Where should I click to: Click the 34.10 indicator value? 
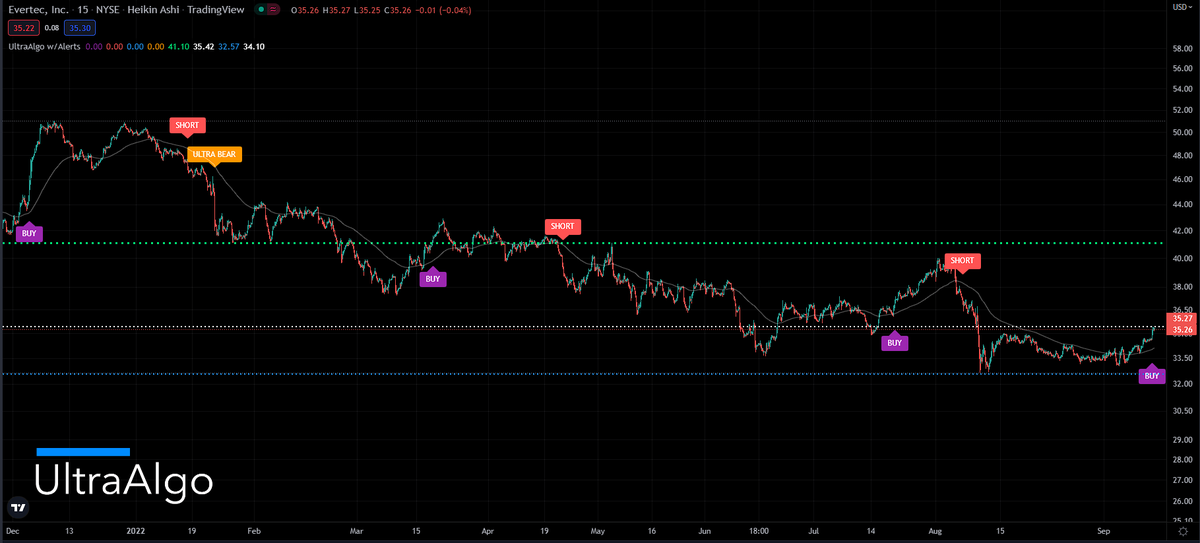[256, 46]
